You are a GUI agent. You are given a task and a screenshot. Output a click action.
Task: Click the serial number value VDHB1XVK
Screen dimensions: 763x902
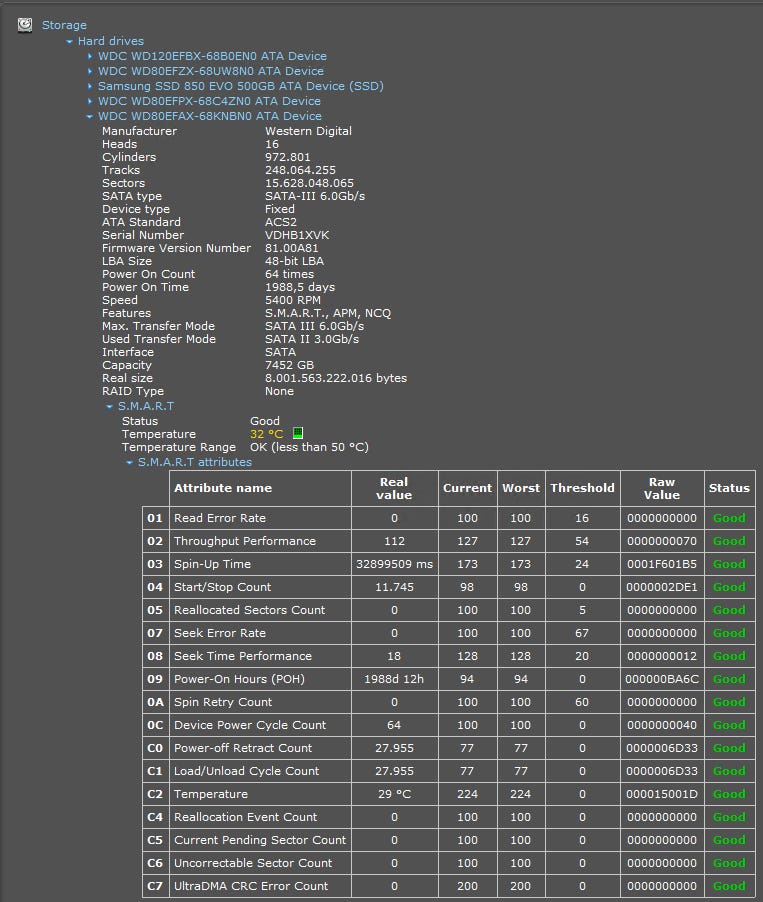(x=297, y=235)
